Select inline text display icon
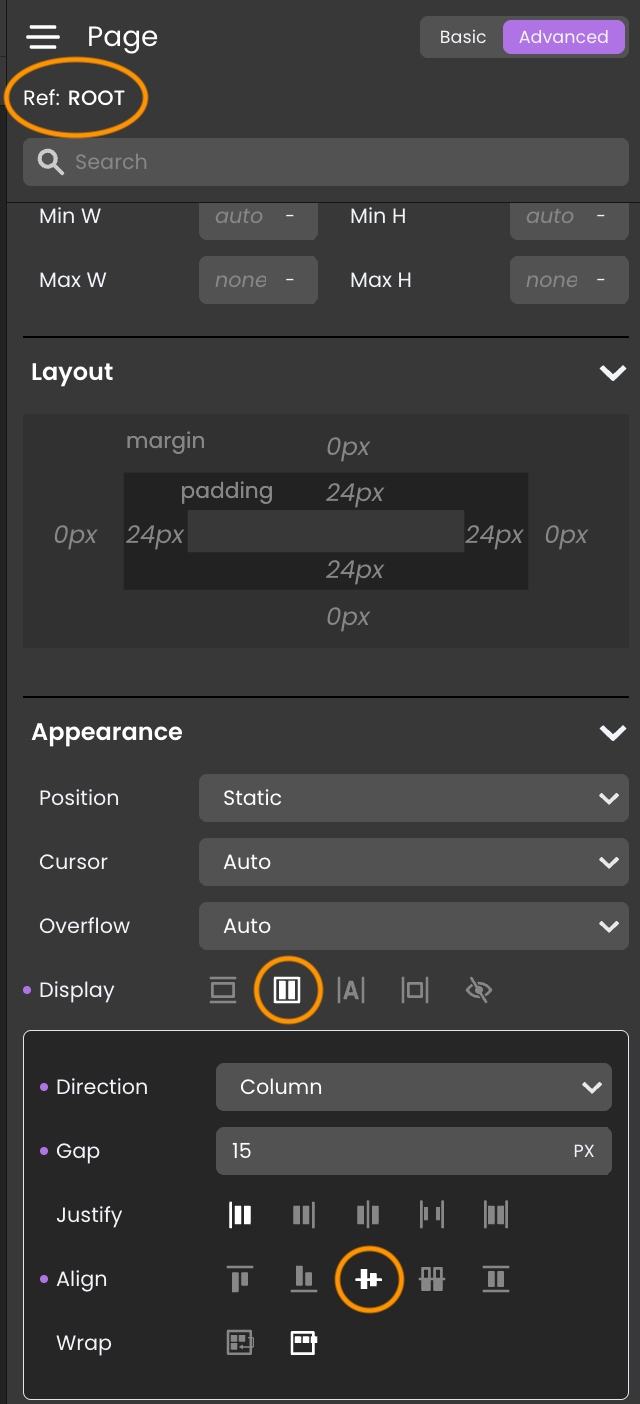640x1404 pixels. point(351,991)
